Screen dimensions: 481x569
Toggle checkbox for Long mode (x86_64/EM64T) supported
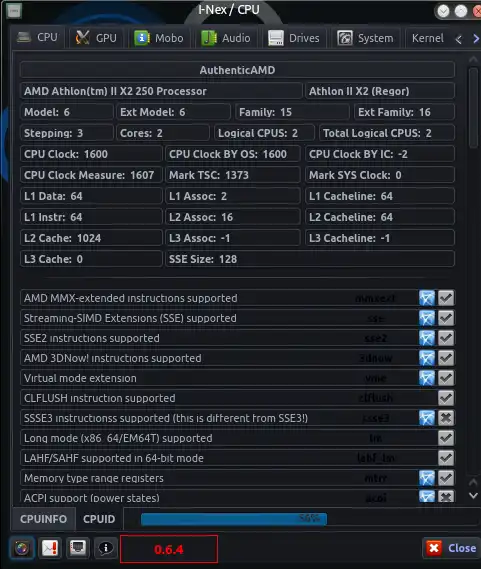coord(446,438)
